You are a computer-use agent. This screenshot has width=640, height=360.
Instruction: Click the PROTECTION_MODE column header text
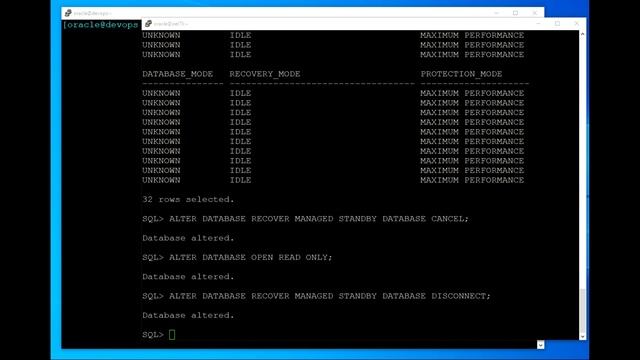(x=461, y=74)
